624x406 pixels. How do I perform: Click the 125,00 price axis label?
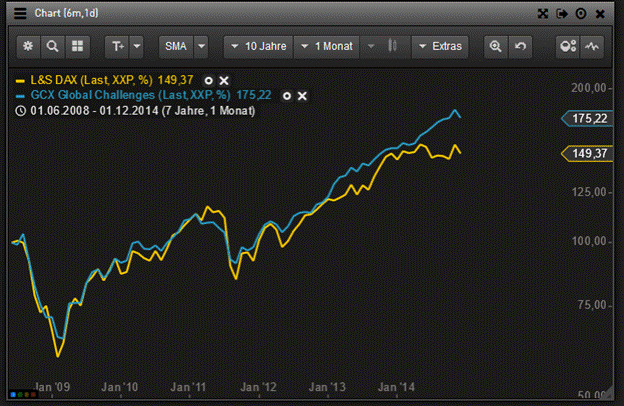(x=589, y=192)
